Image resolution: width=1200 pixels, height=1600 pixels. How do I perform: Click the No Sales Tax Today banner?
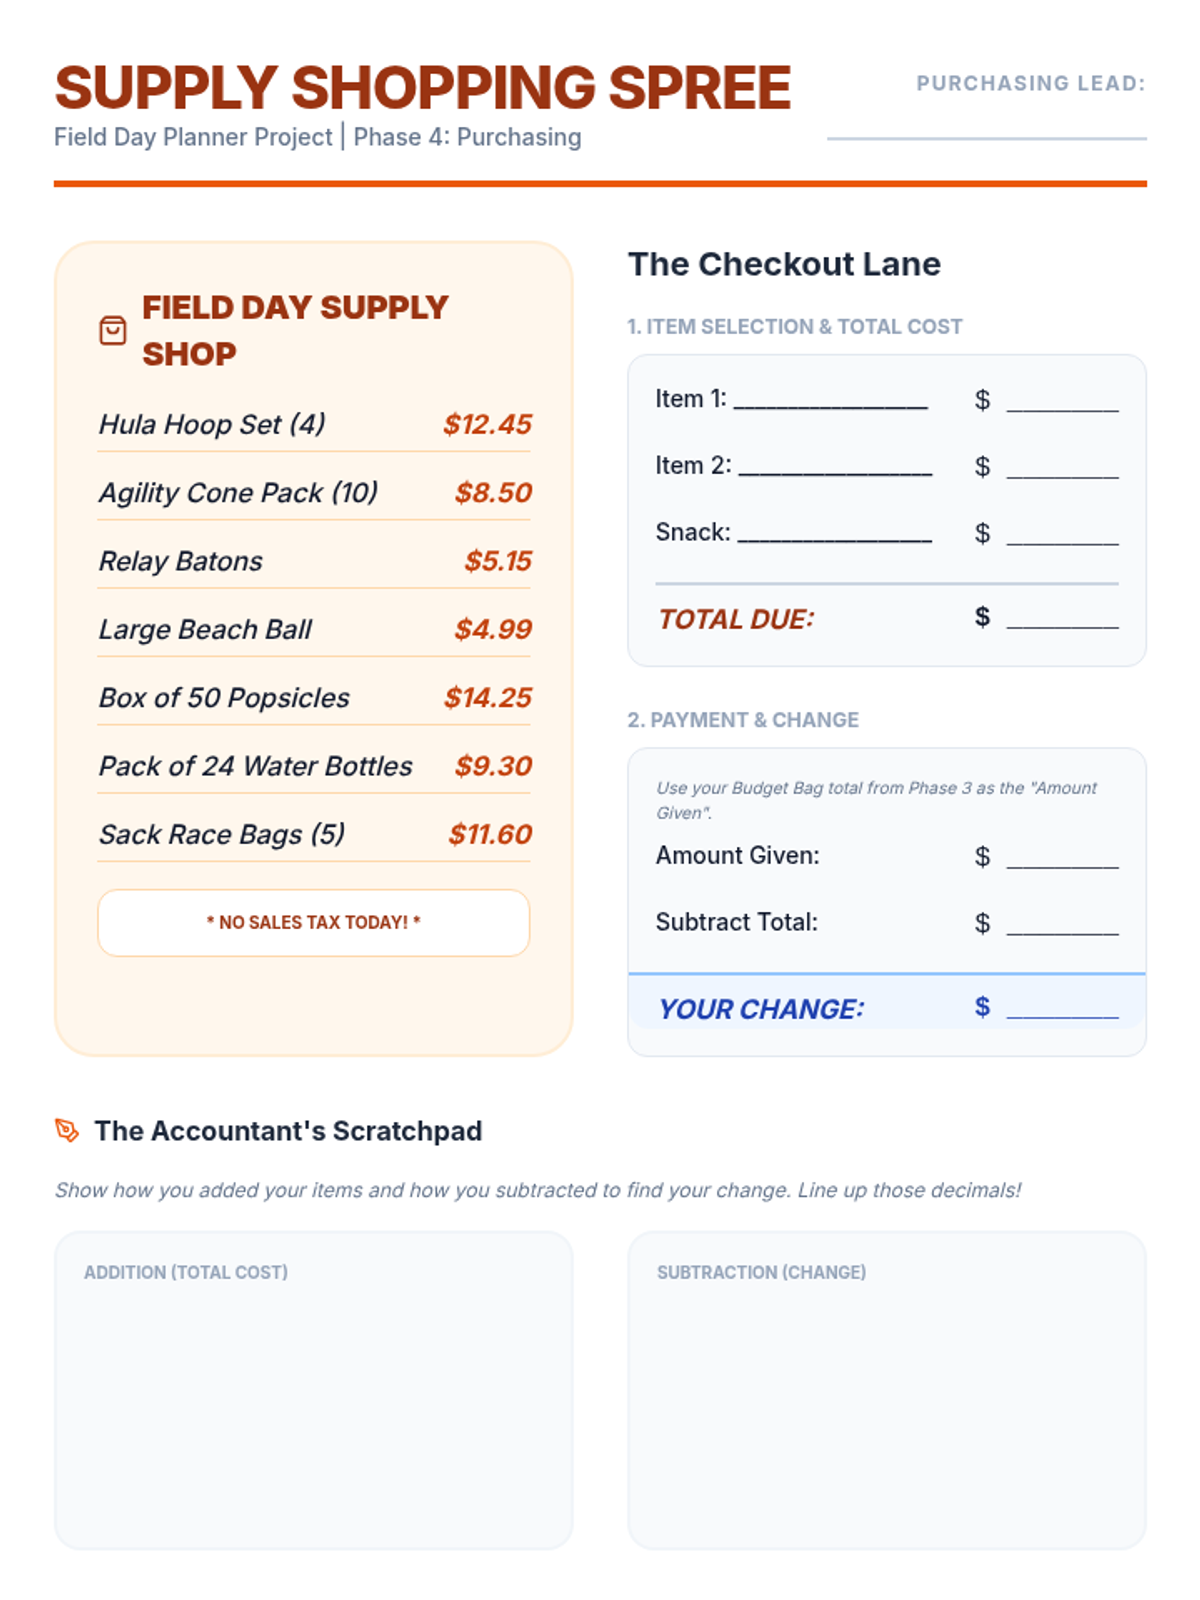tap(313, 922)
